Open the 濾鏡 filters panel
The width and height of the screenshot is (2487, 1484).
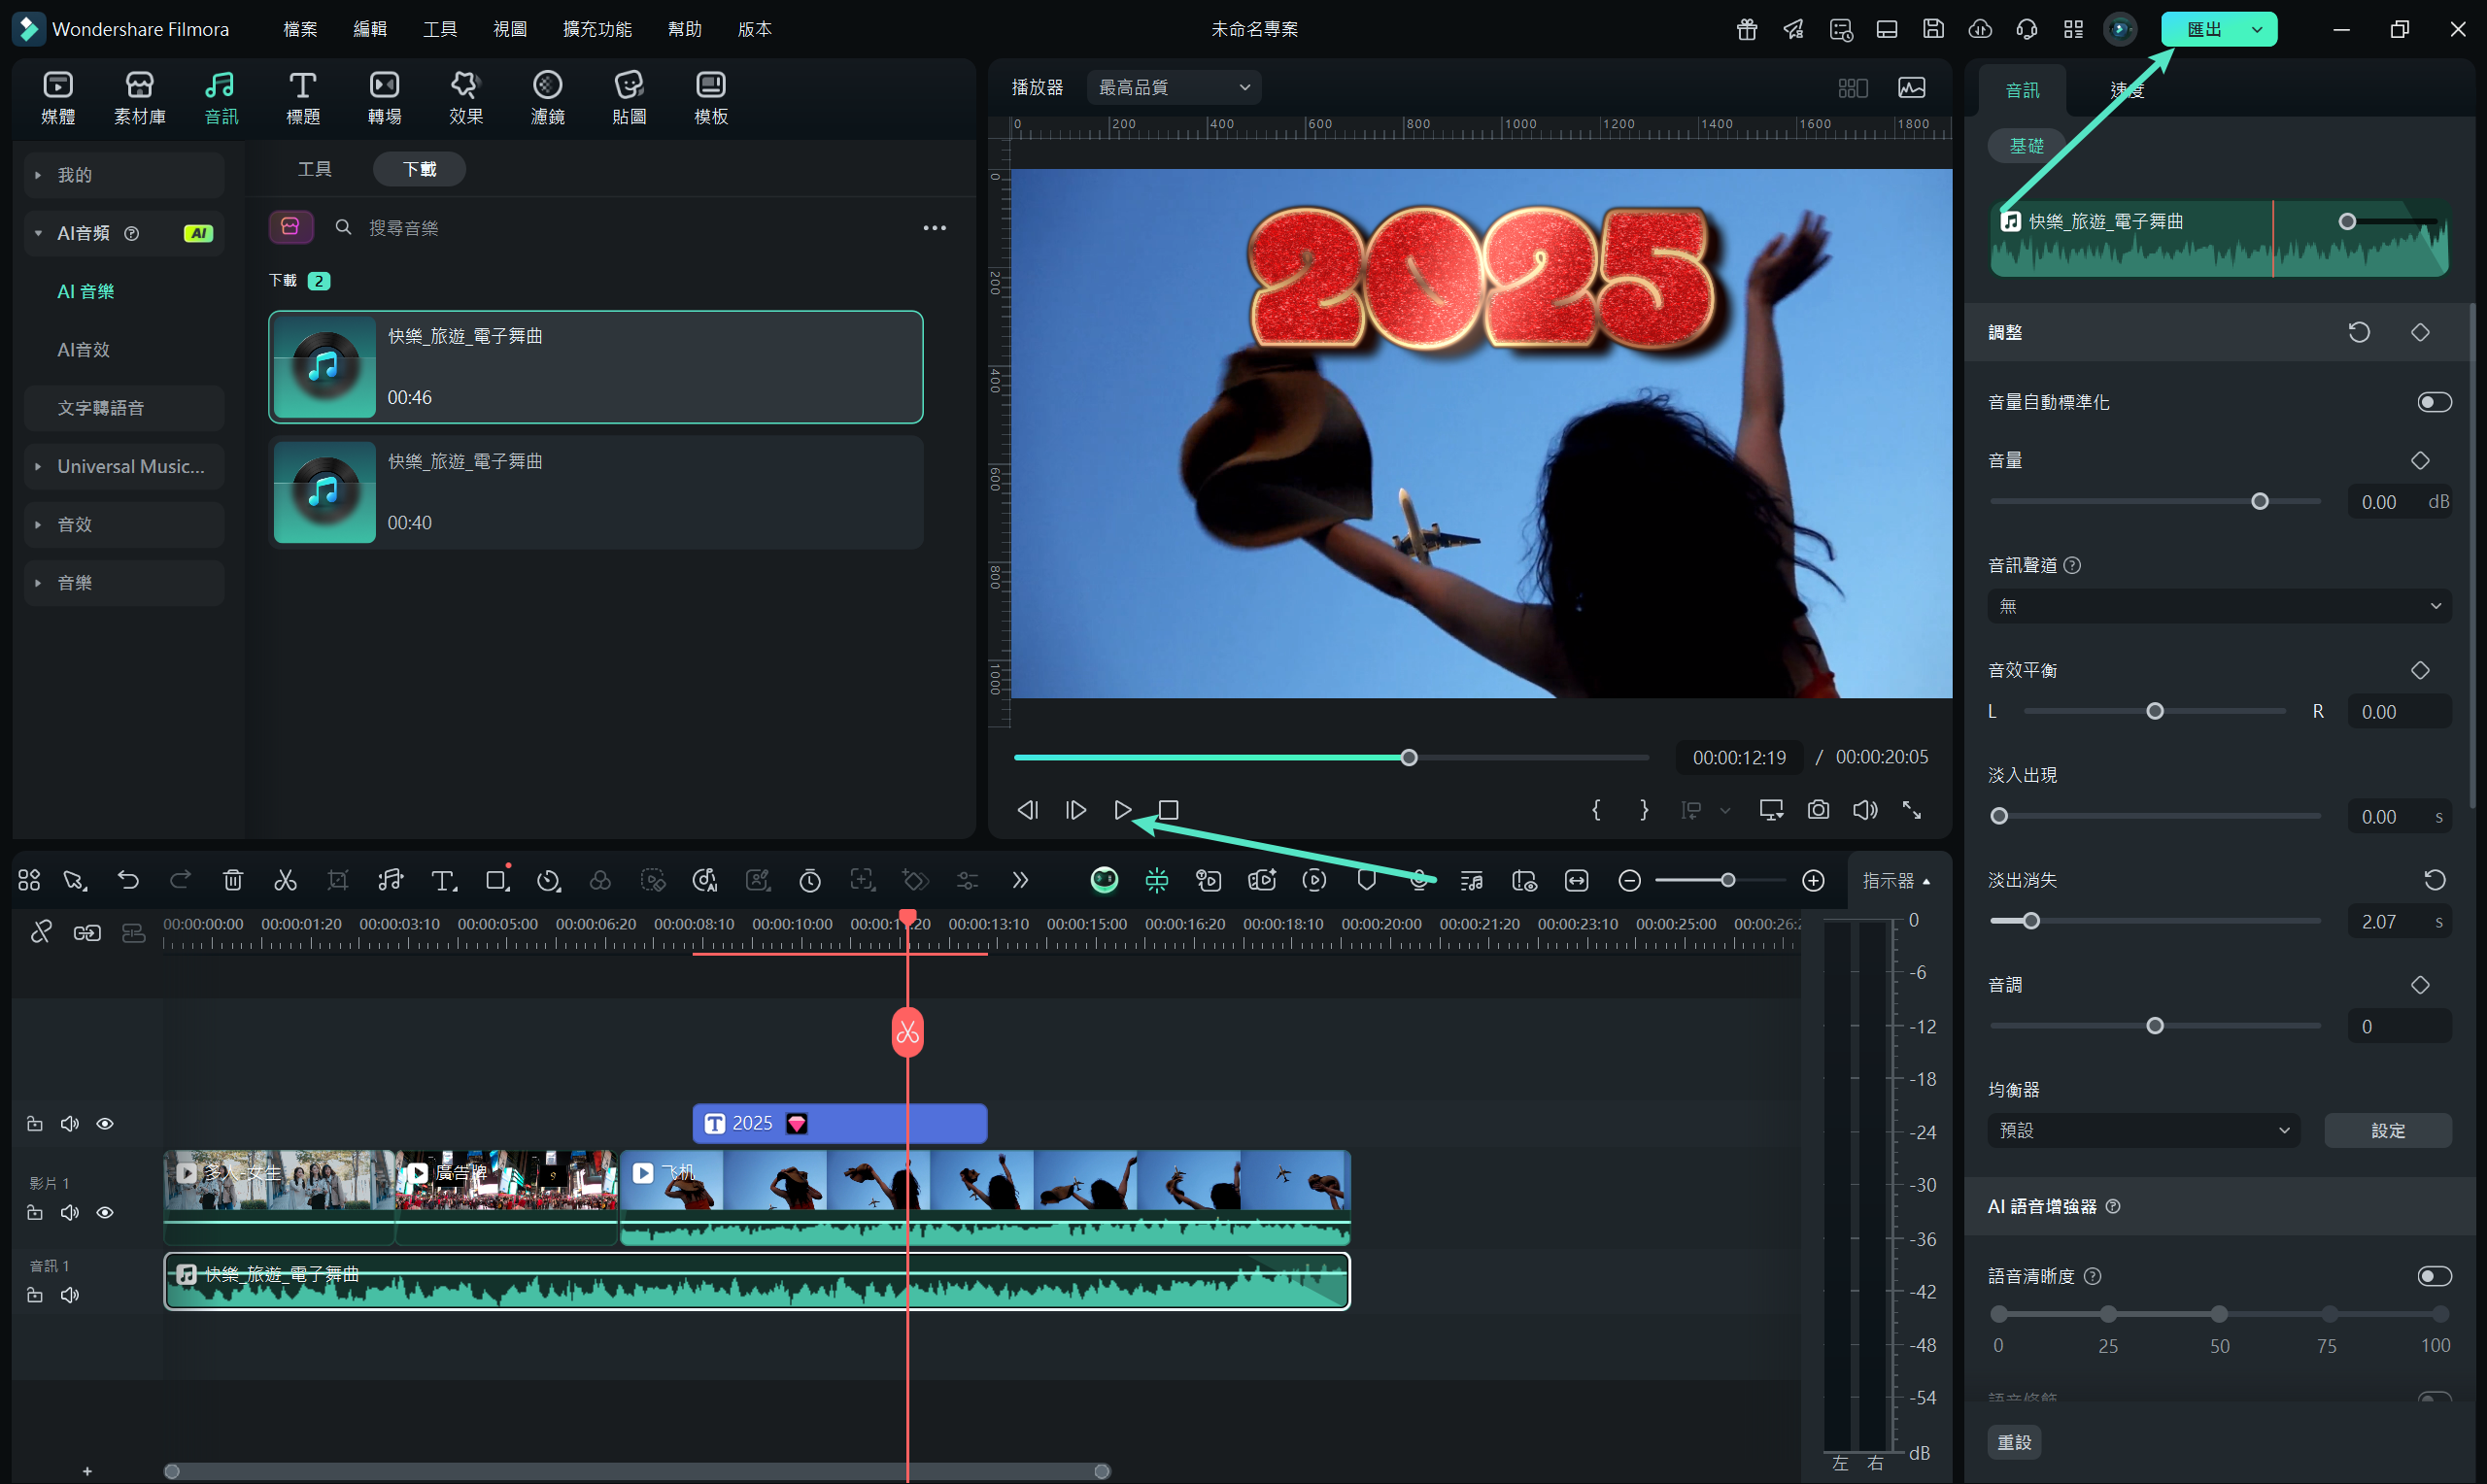548,98
